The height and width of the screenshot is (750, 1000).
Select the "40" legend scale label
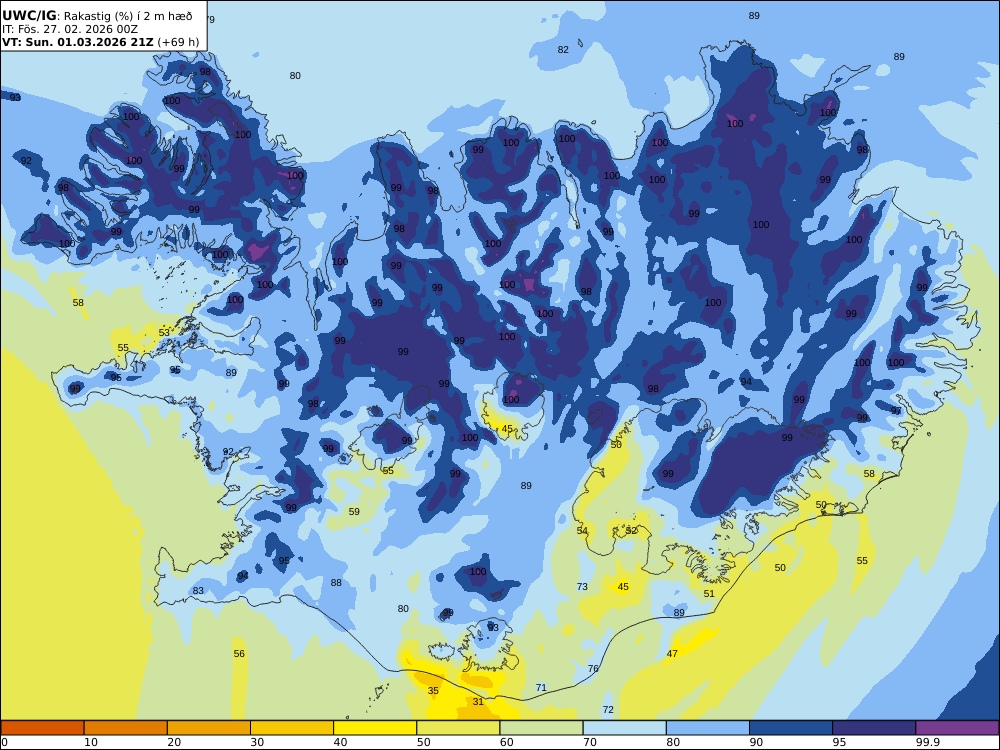(341, 742)
